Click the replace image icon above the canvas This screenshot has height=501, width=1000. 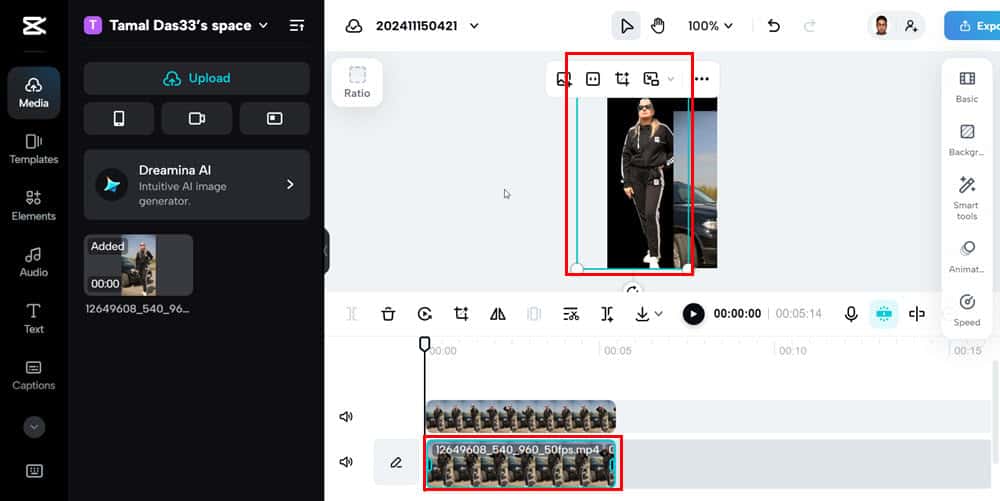pos(564,79)
